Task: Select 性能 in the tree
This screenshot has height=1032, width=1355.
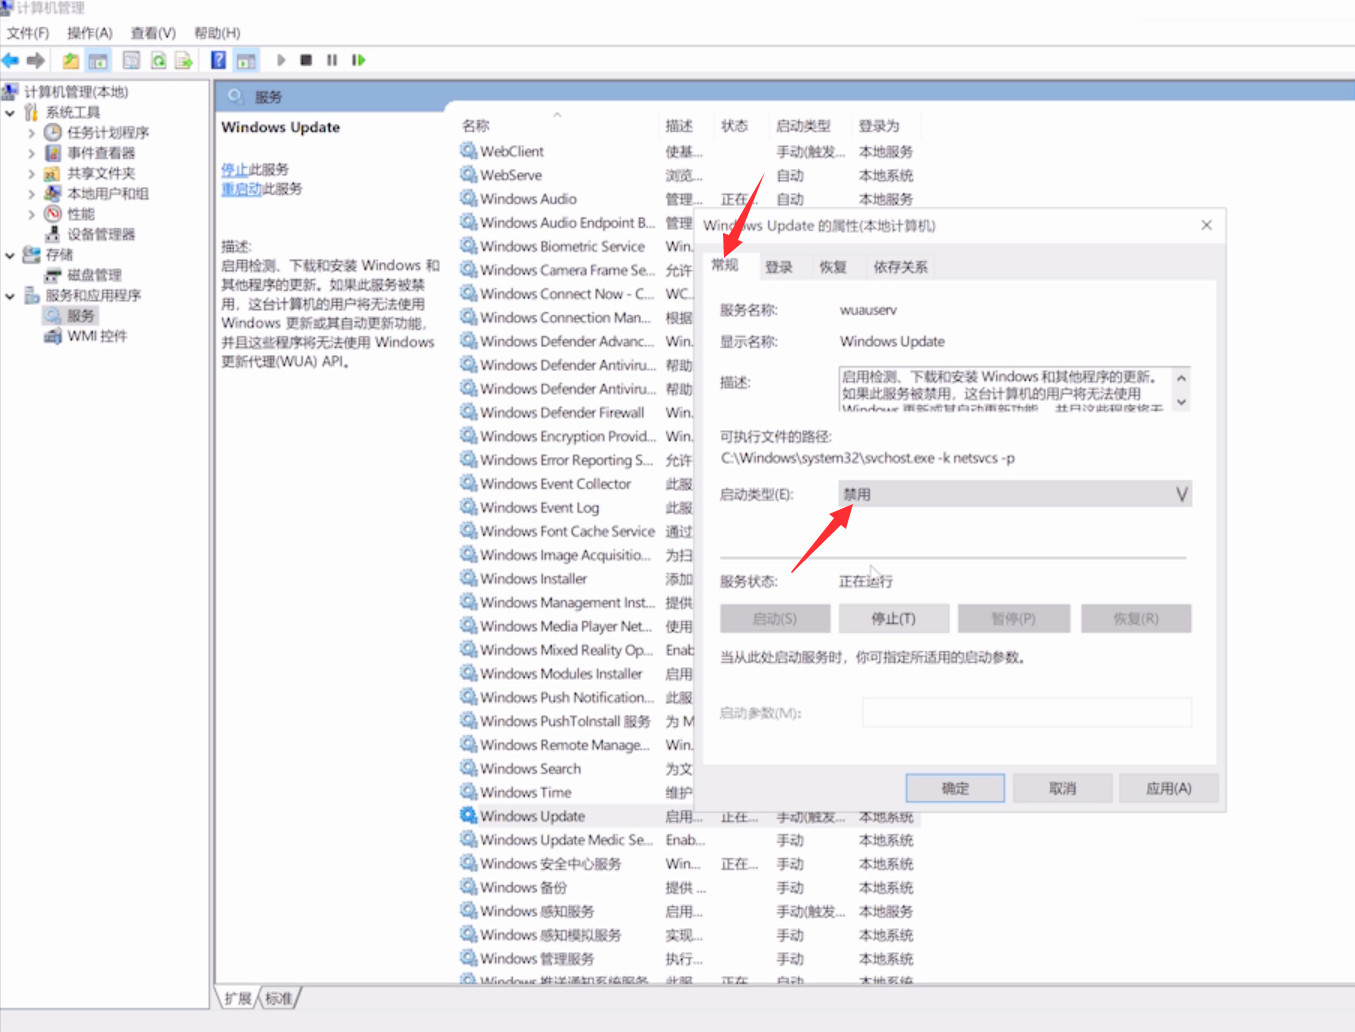Action: pyautogui.click(x=81, y=214)
